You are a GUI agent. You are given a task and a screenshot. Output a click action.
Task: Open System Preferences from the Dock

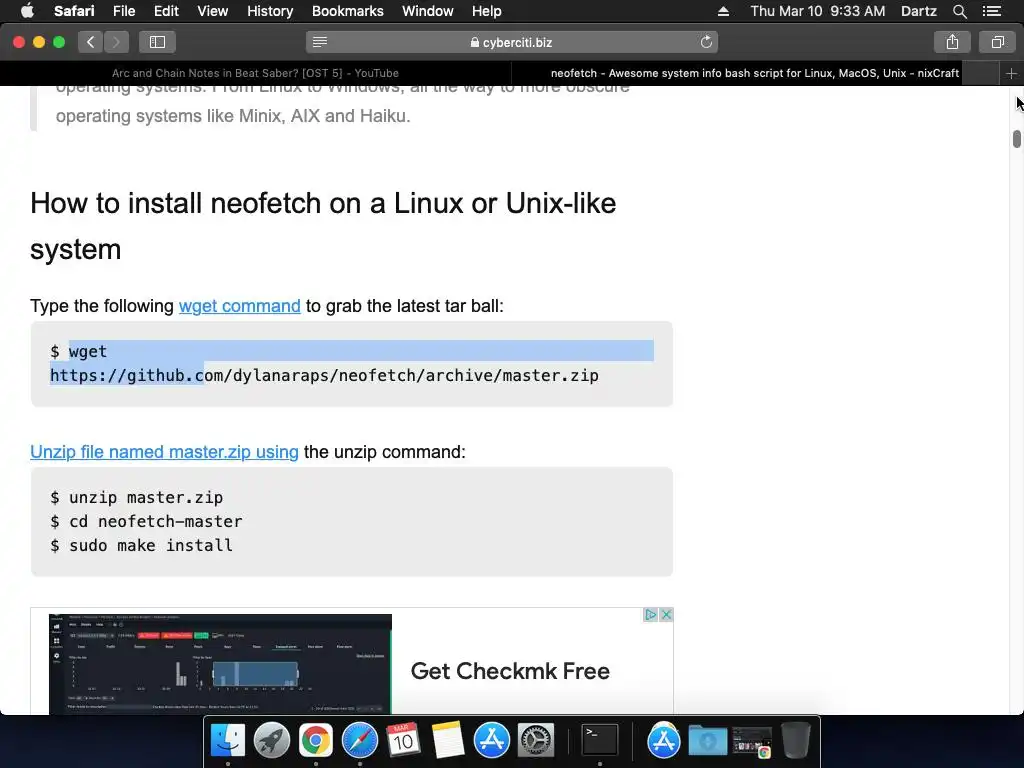(536, 741)
